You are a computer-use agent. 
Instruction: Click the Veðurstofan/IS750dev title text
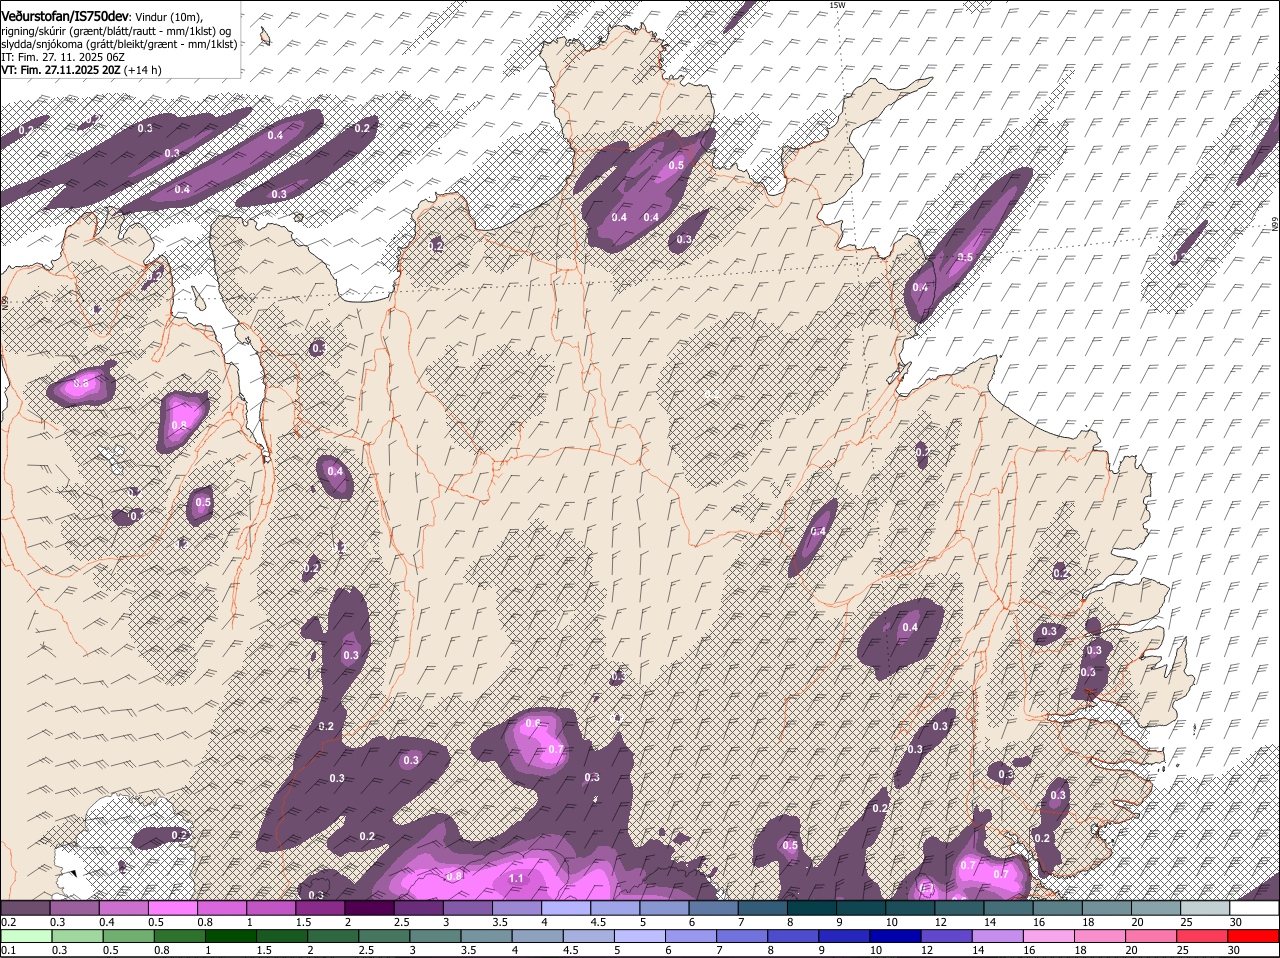pos(65,14)
